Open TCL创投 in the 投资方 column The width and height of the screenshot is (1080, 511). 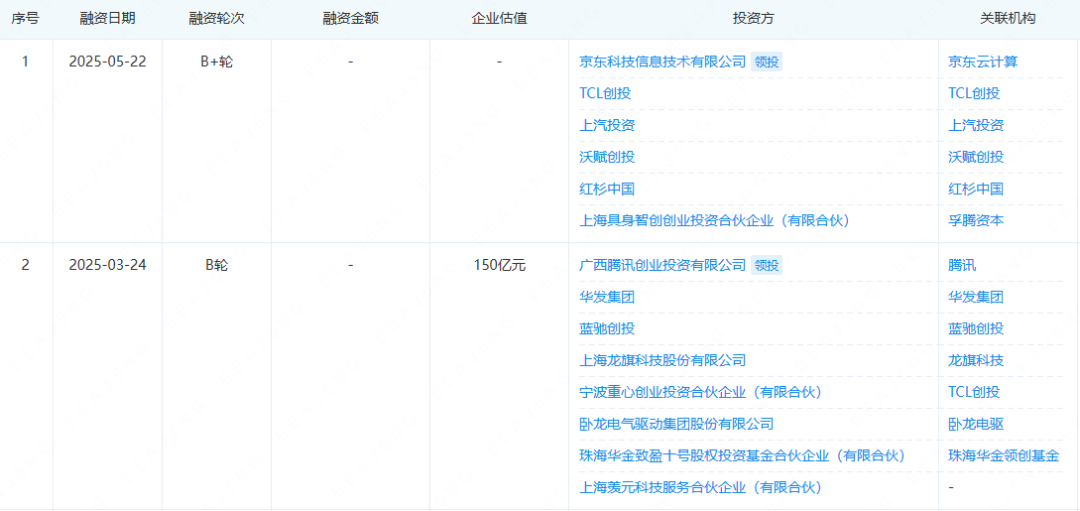605,94
